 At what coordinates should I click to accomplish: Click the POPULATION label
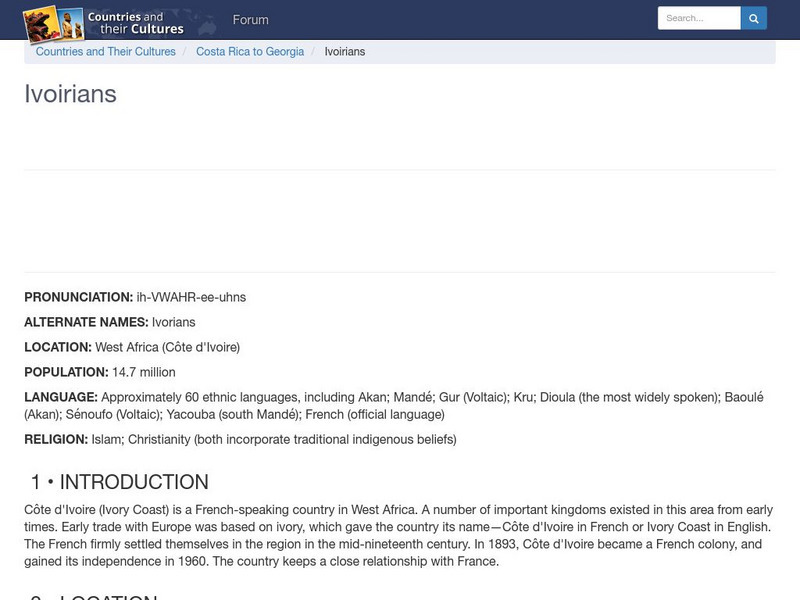[x=66, y=372]
